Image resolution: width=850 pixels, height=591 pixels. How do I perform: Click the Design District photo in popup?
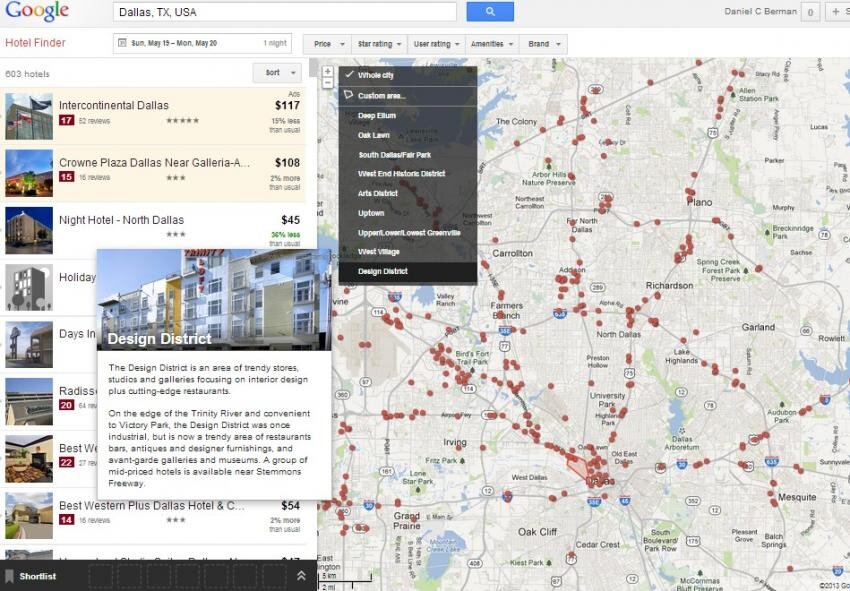(214, 300)
